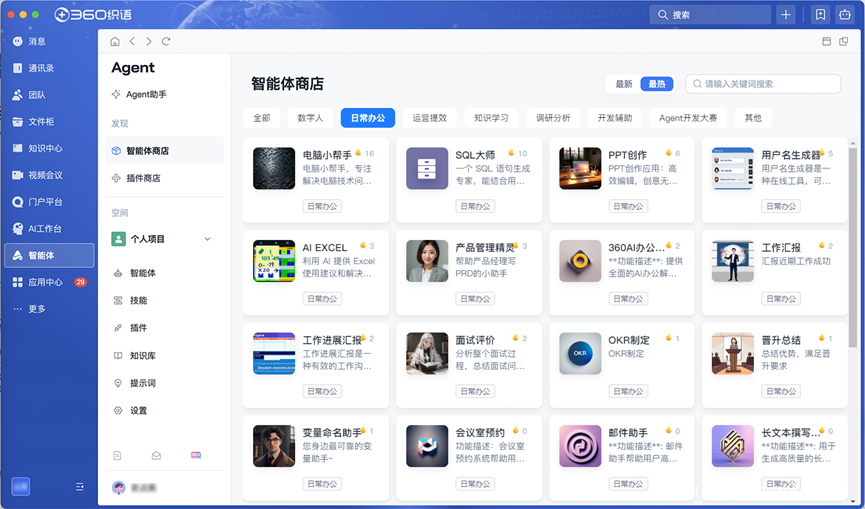Open 视频会议 in the left sidebar
Viewport: 865px width, 509px height.
(45, 175)
